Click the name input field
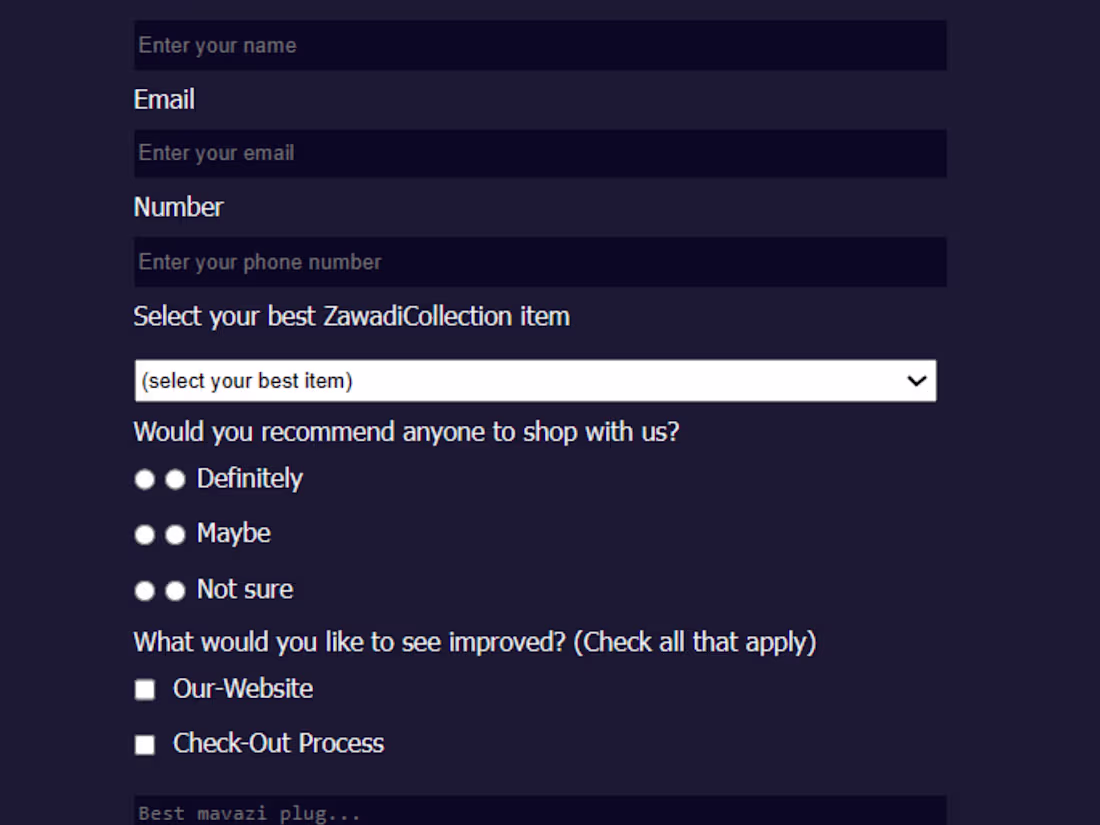Image resolution: width=1100 pixels, height=825 pixels. point(540,45)
